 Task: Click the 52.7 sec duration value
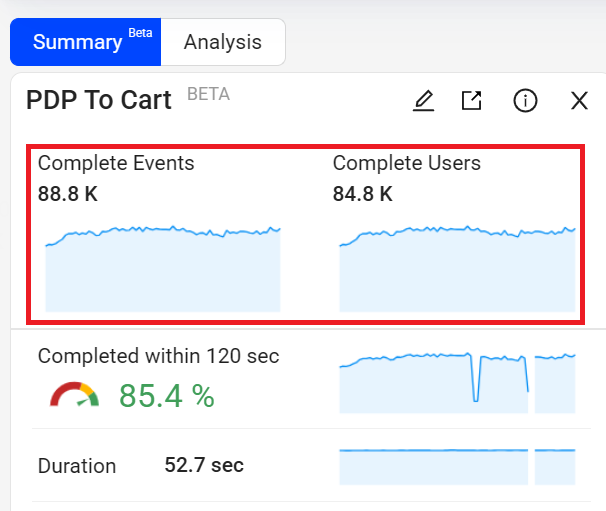click(204, 466)
